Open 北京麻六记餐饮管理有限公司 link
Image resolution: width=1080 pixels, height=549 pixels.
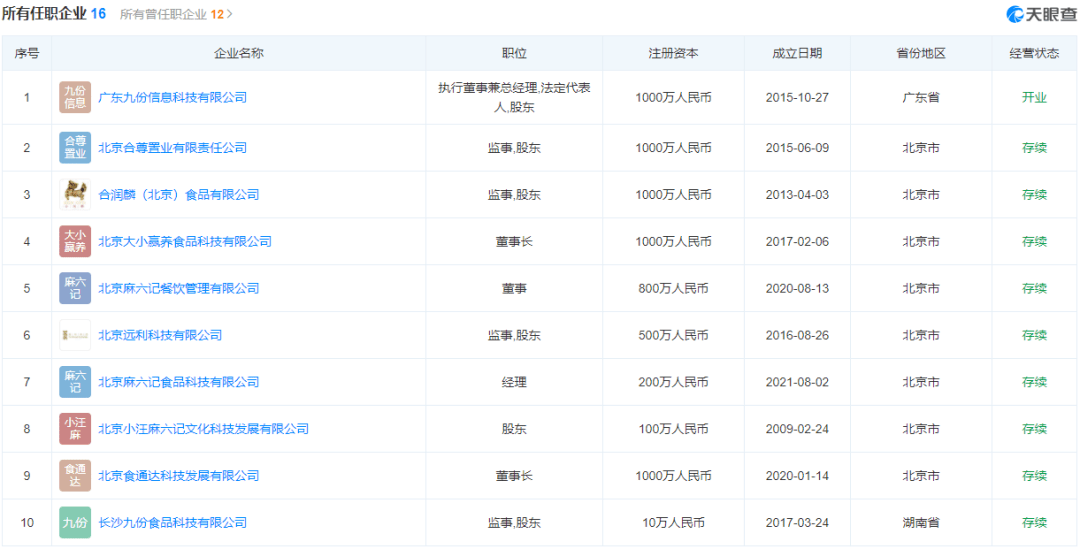(178, 289)
